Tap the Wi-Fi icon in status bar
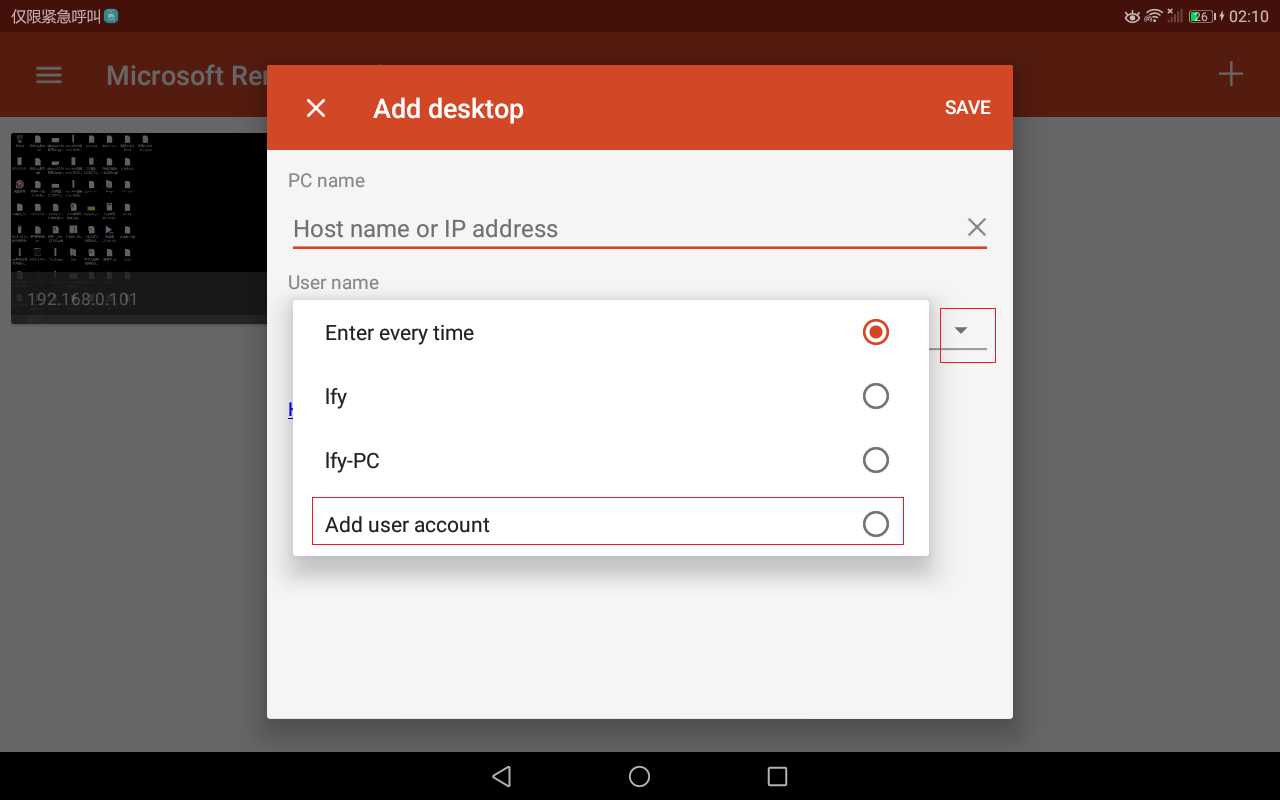The height and width of the screenshot is (800, 1280). click(1153, 16)
